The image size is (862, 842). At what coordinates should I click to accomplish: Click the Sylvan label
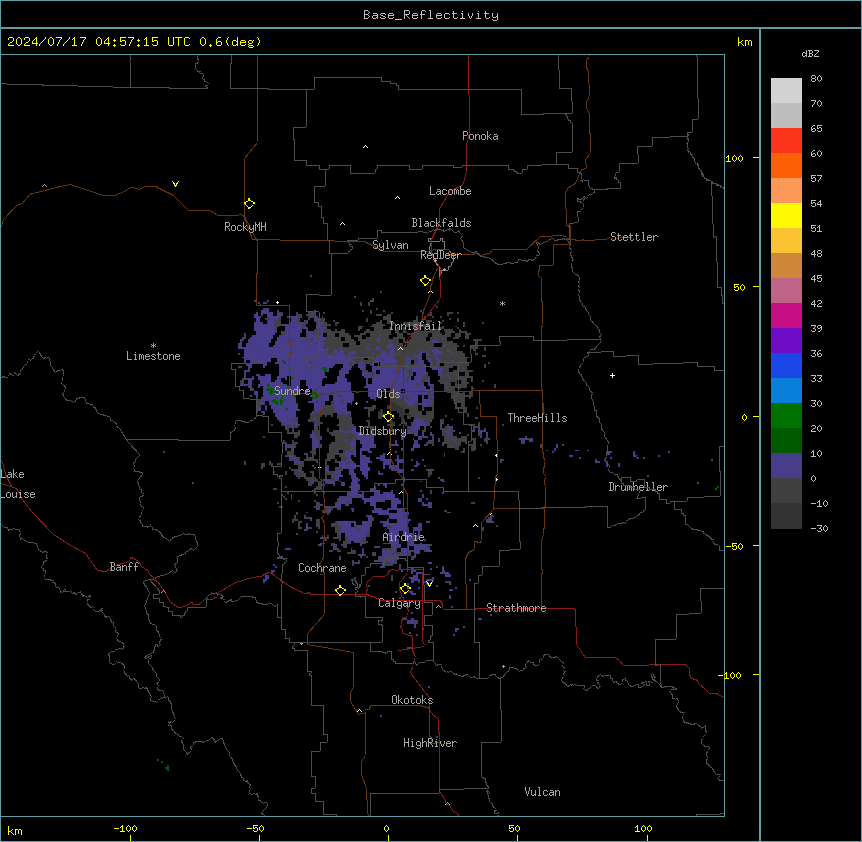pyautogui.click(x=390, y=245)
